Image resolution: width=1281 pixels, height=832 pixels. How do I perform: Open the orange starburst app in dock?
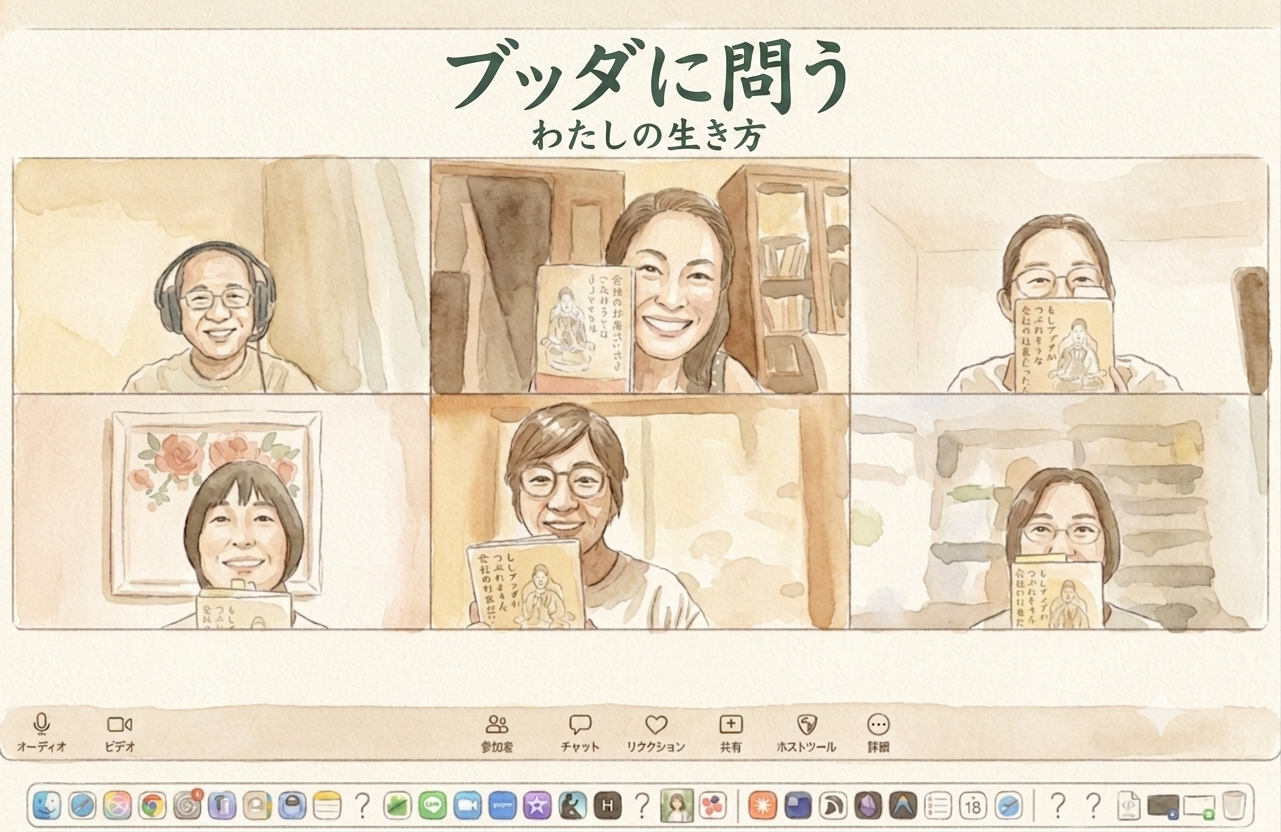763,805
